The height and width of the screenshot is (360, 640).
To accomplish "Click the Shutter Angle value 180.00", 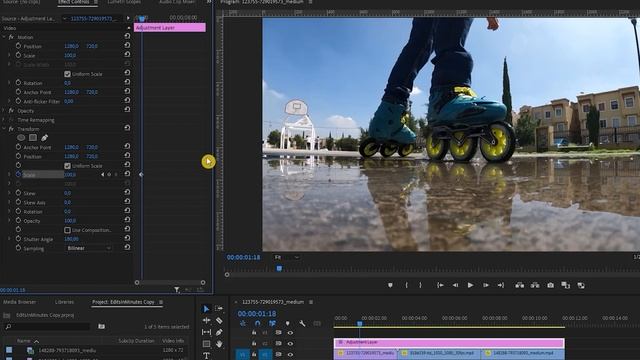I will [x=71, y=239].
